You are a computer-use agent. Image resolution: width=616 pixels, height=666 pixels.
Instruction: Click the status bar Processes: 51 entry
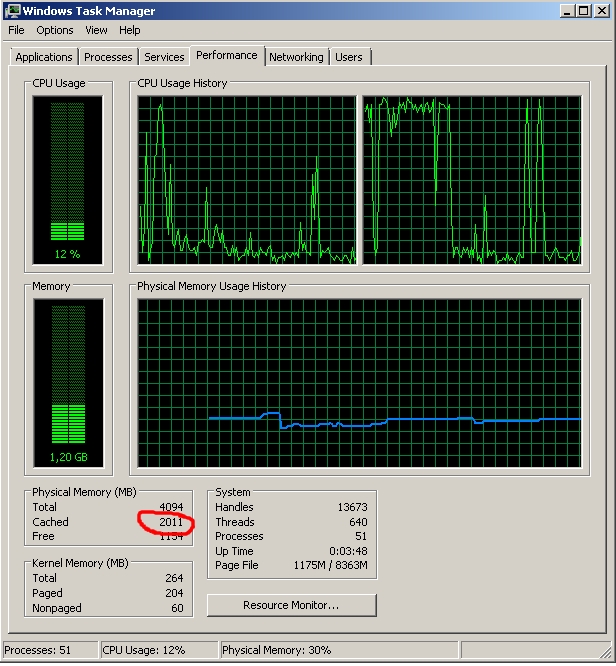click(x=50, y=650)
